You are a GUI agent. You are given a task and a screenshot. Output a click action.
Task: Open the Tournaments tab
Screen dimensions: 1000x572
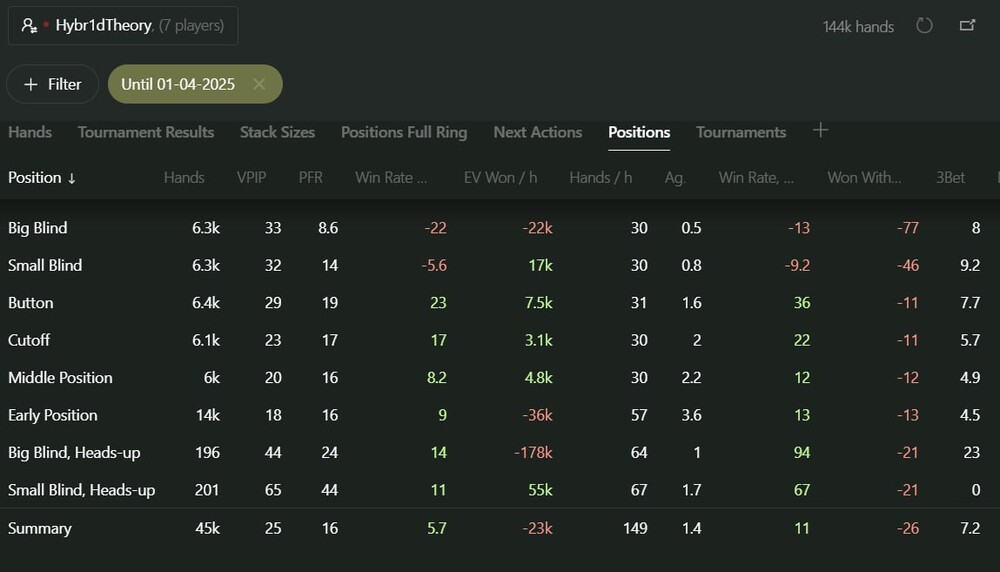741,132
